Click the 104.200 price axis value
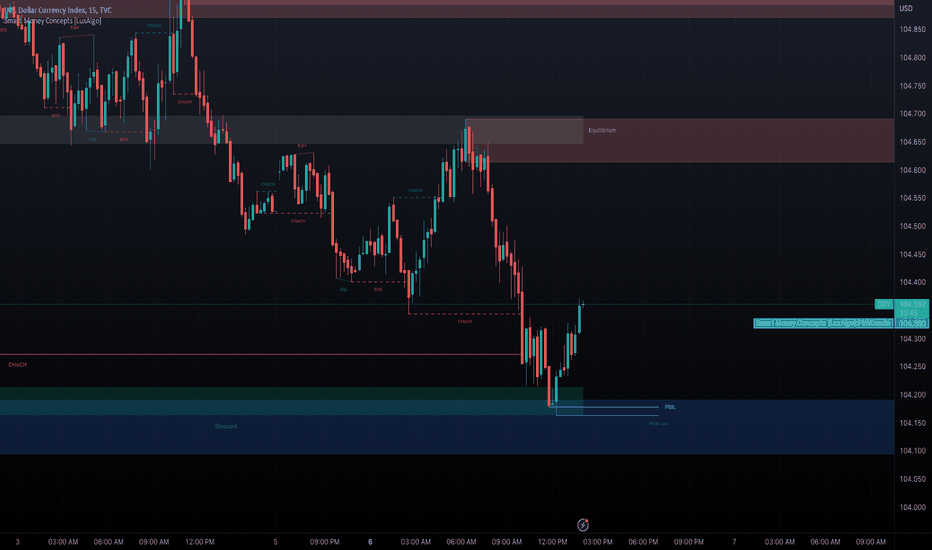This screenshot has width=932, height=550. coord(912,395)
